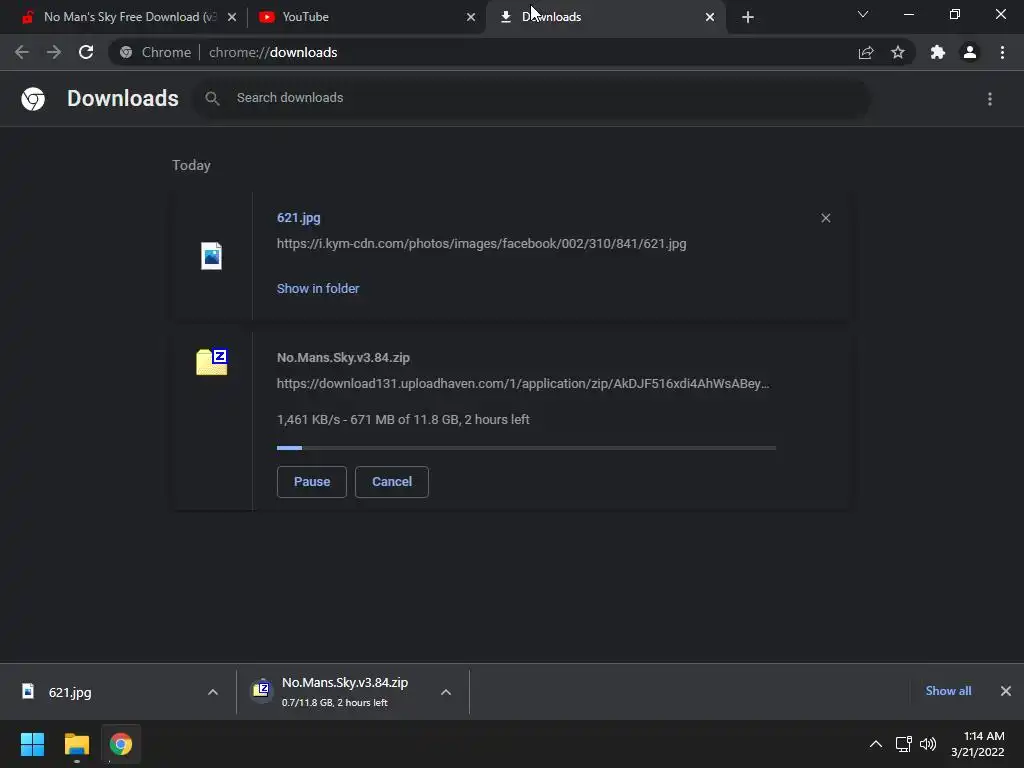Click the kym-cdn.com 621.jpg source URL
This screenshot has height=768, width=1024.
481,244
